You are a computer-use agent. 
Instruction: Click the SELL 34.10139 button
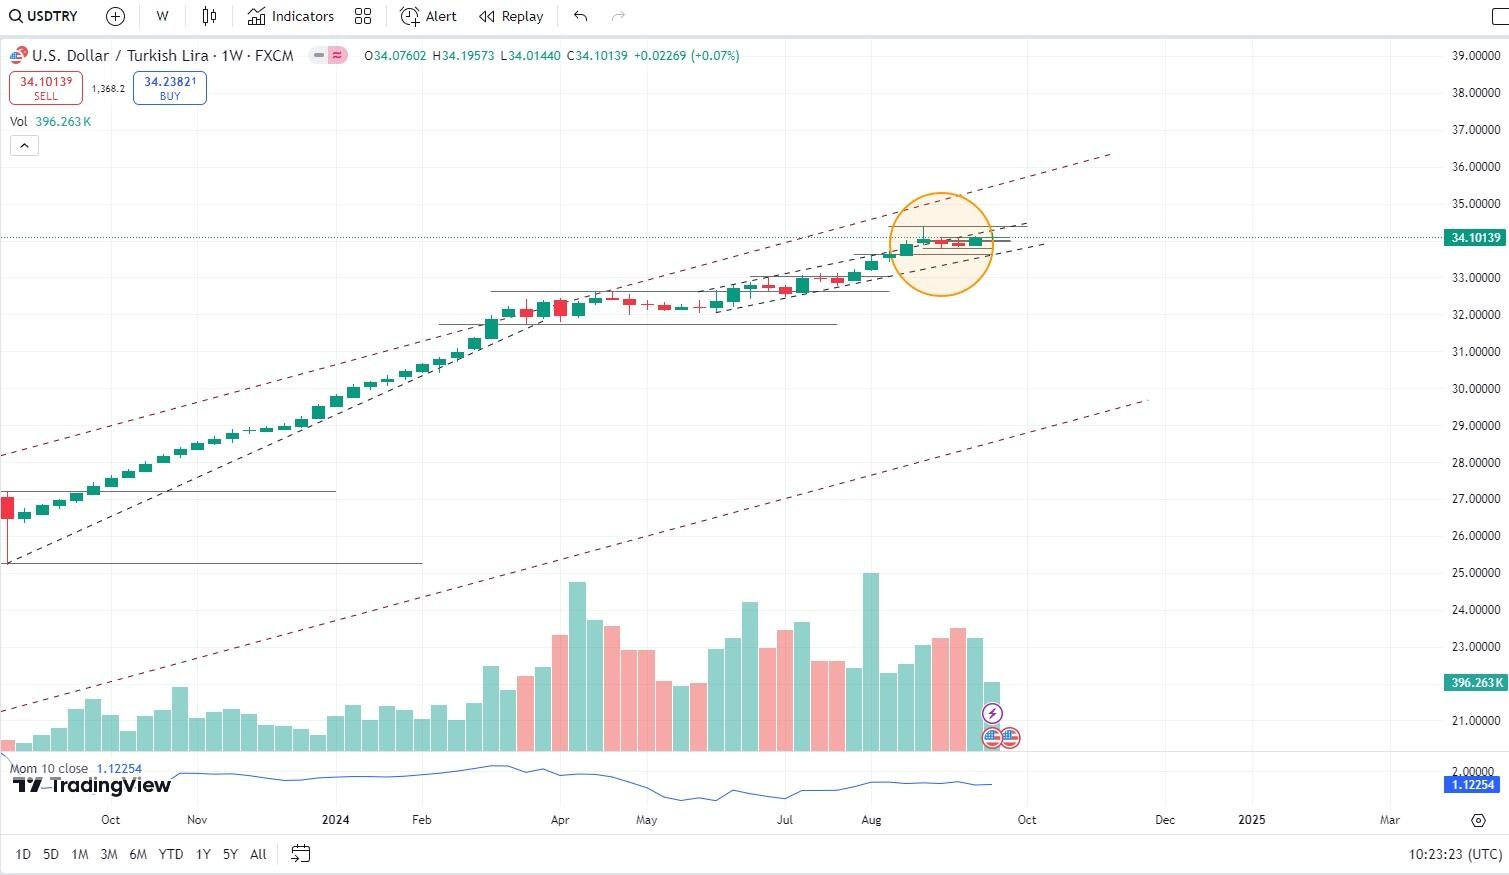pyautogui.click(x=45, y=87)
